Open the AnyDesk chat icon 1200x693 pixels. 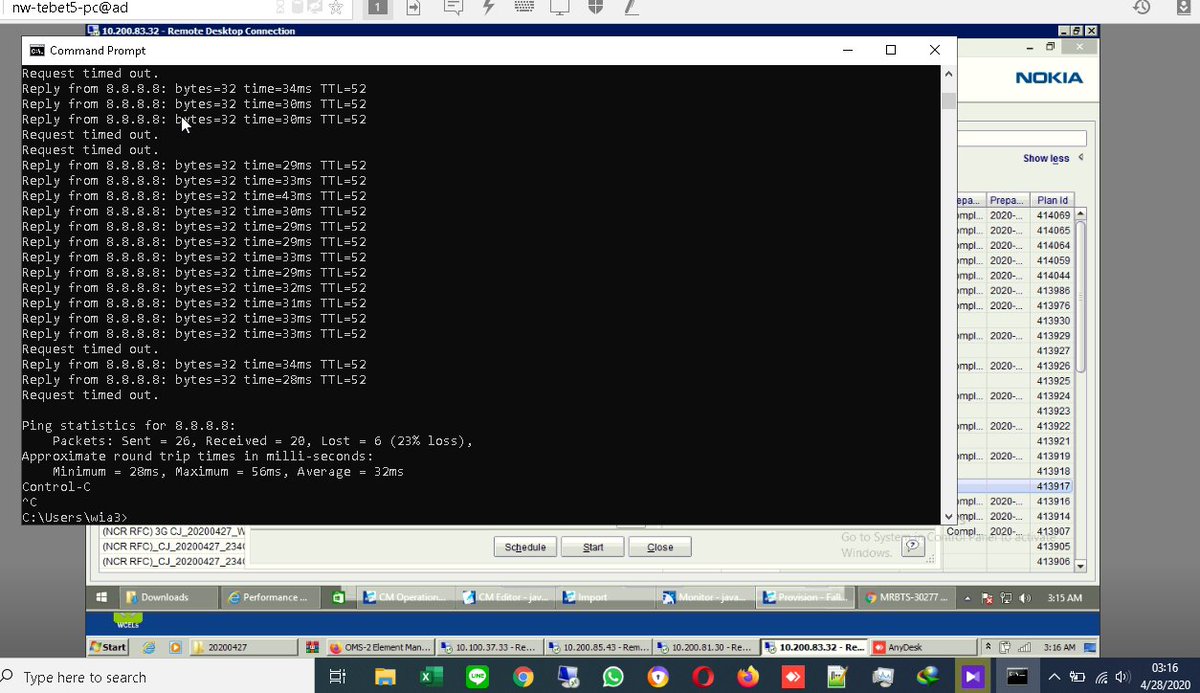tap(453, 8)
